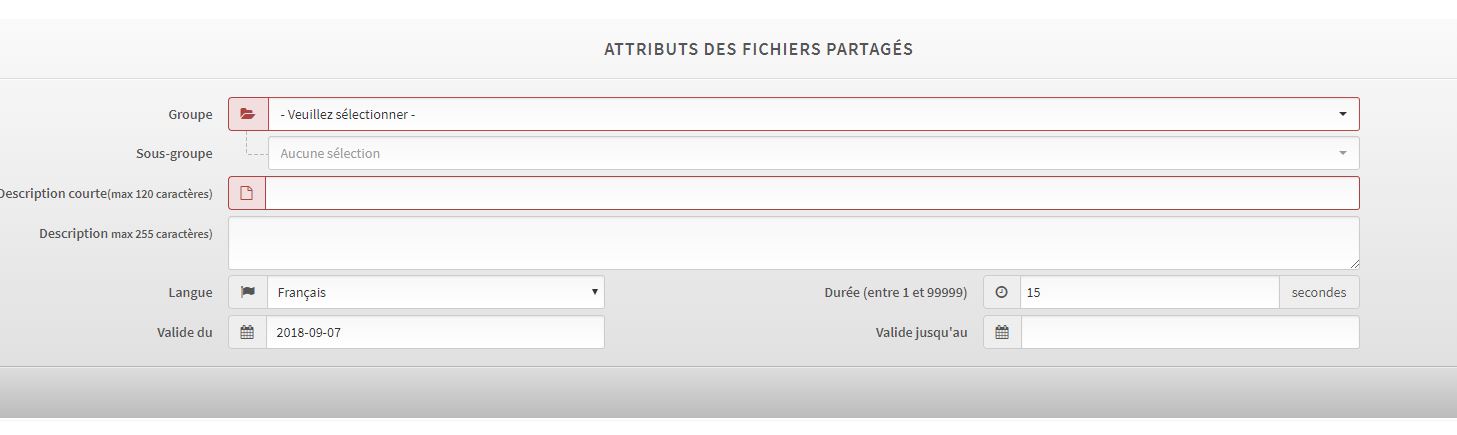Click the folder icon beside Groupe
The image size is (1457, 435).
click(248, 114)
